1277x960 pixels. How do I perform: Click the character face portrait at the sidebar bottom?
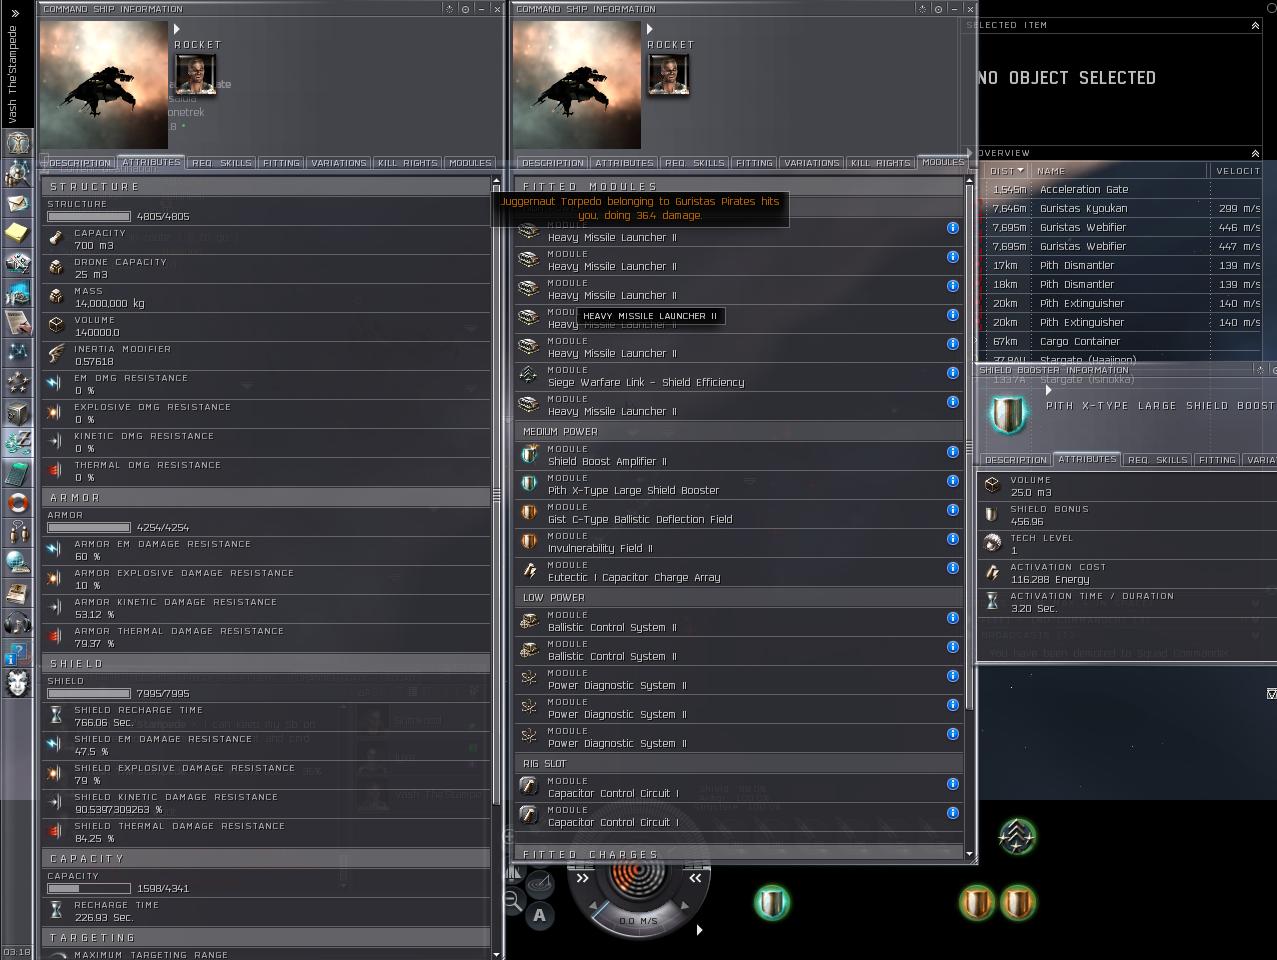pos(17,683)
